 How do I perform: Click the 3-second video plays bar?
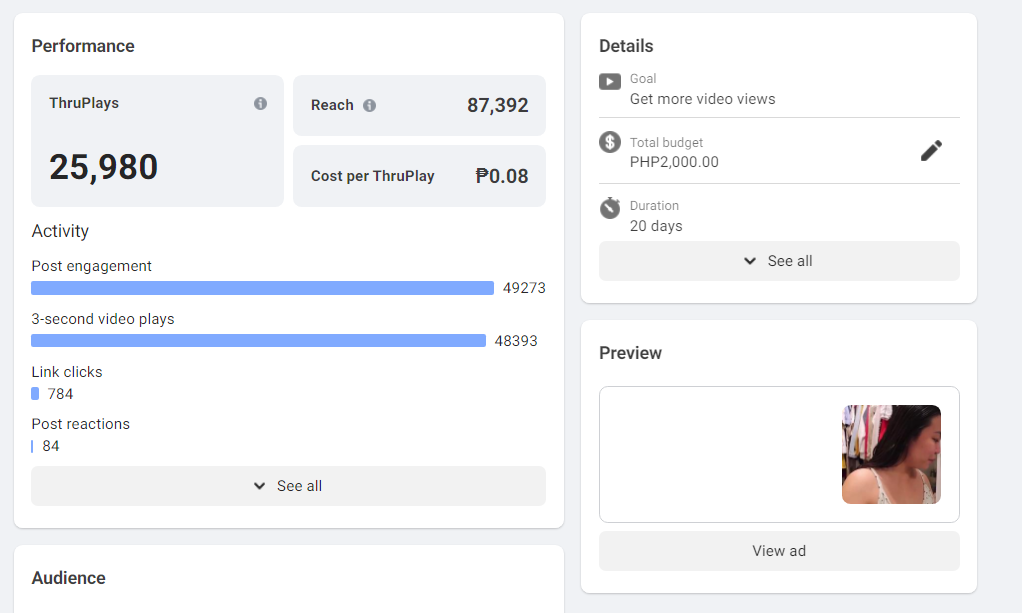click(258, 341)
